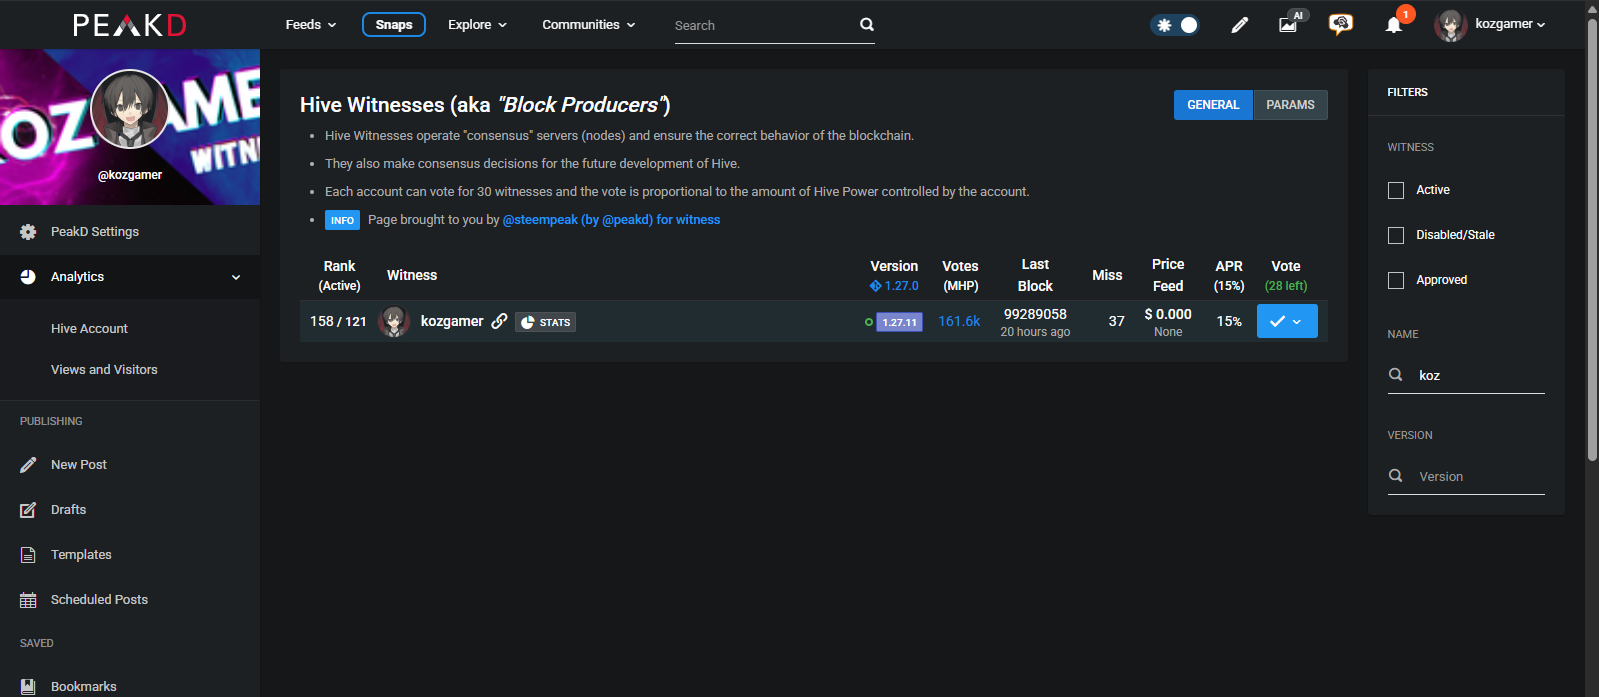Click the 161.6k votes link
The image size is (1599, 697).
[959, 321]
